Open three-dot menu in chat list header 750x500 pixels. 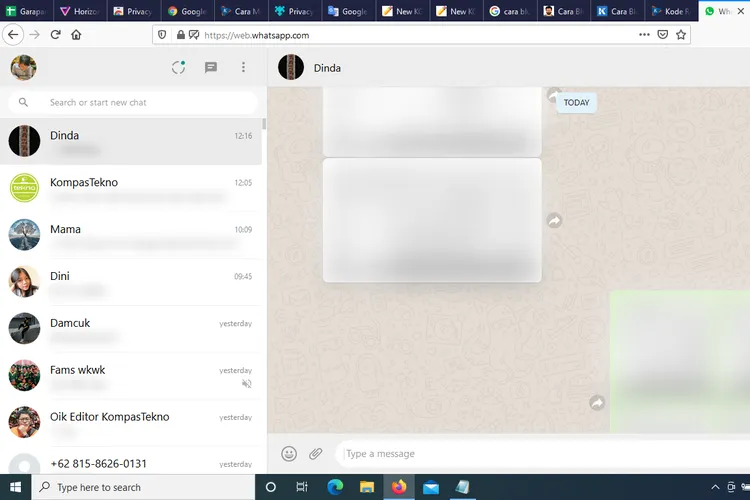243,68
